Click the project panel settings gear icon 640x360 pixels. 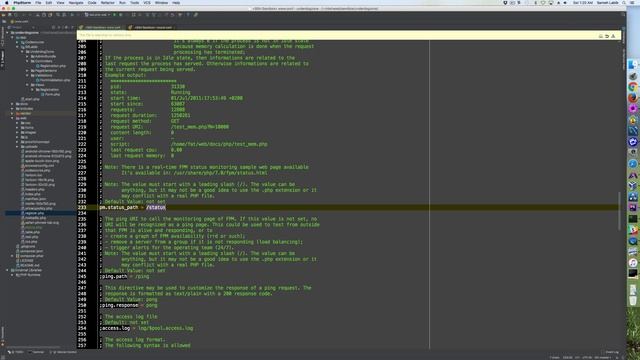point(67,27)
